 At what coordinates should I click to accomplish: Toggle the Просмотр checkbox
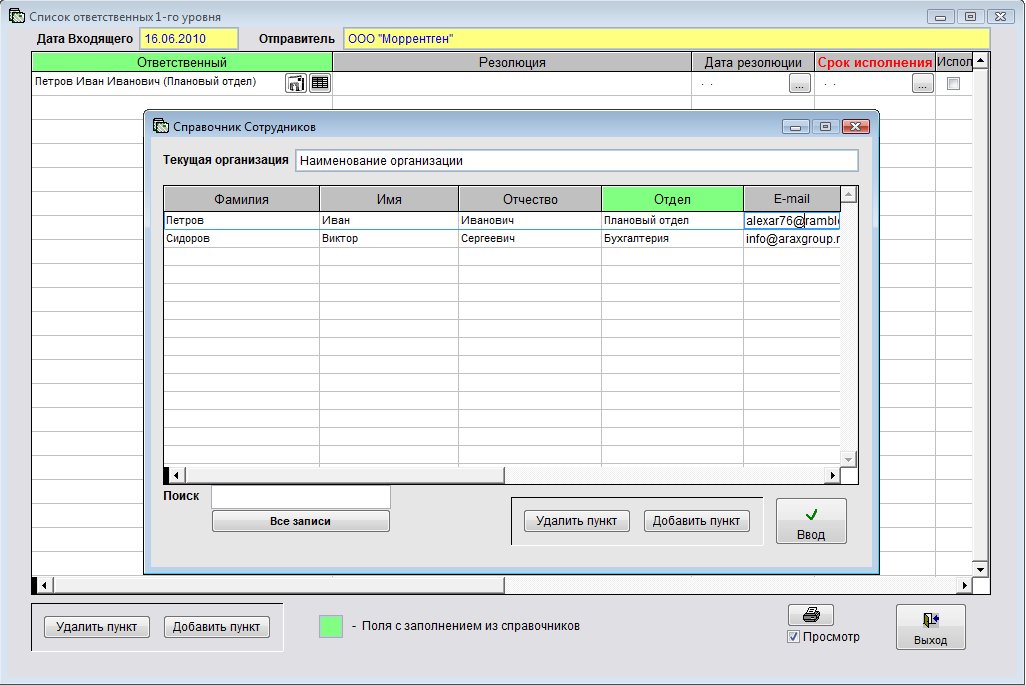(794, 637)
